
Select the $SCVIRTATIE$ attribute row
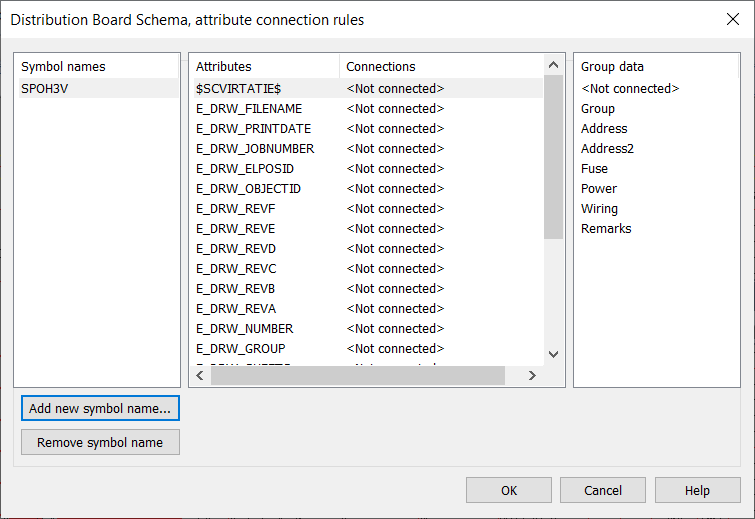238,89
